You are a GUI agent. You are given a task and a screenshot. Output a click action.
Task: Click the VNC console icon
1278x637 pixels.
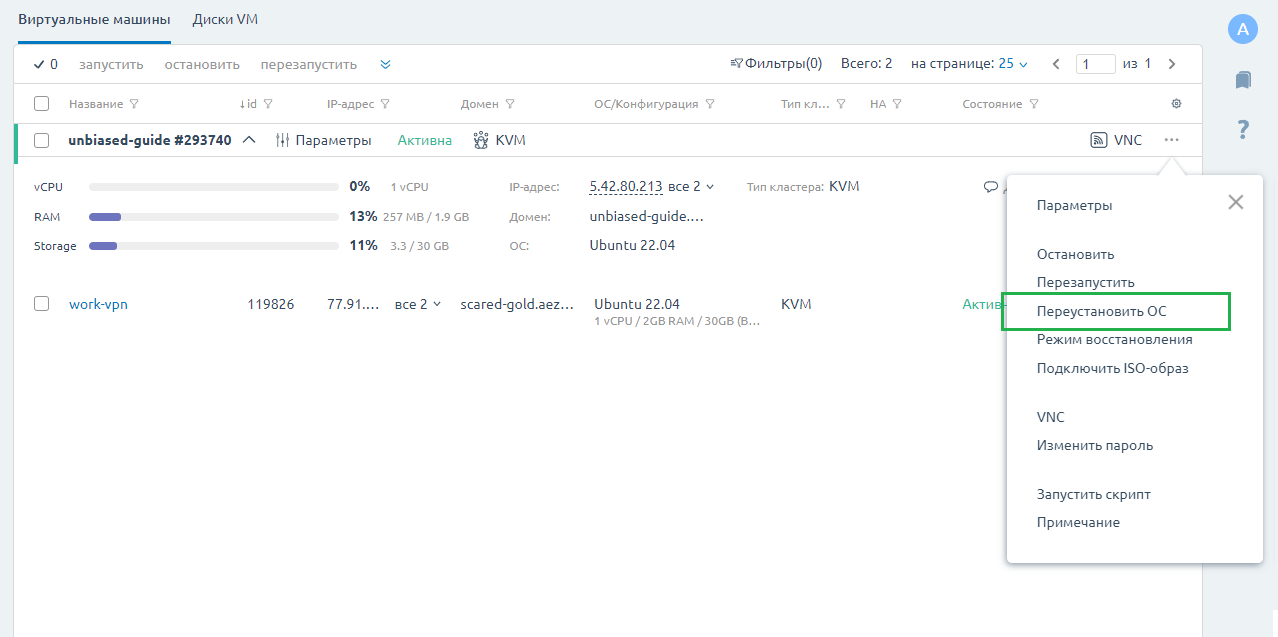(1098, 141)
